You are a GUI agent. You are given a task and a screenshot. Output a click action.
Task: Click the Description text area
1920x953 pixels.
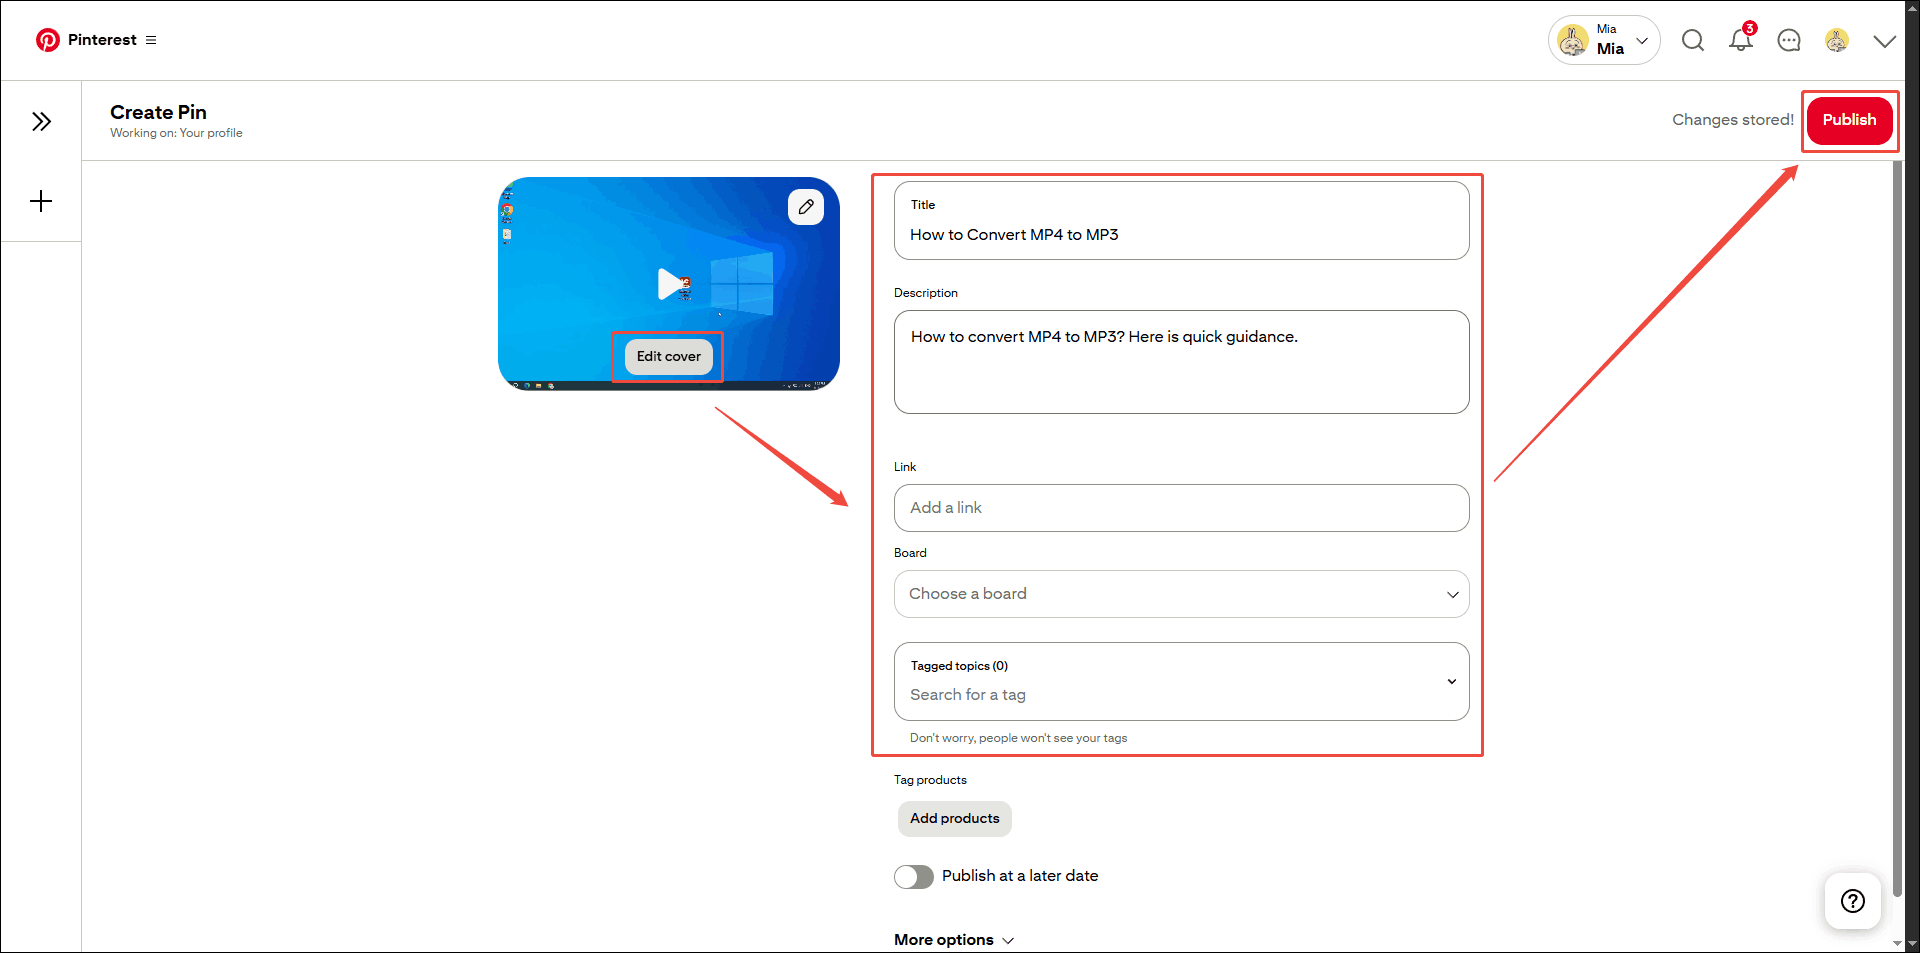click(1182, 362)
